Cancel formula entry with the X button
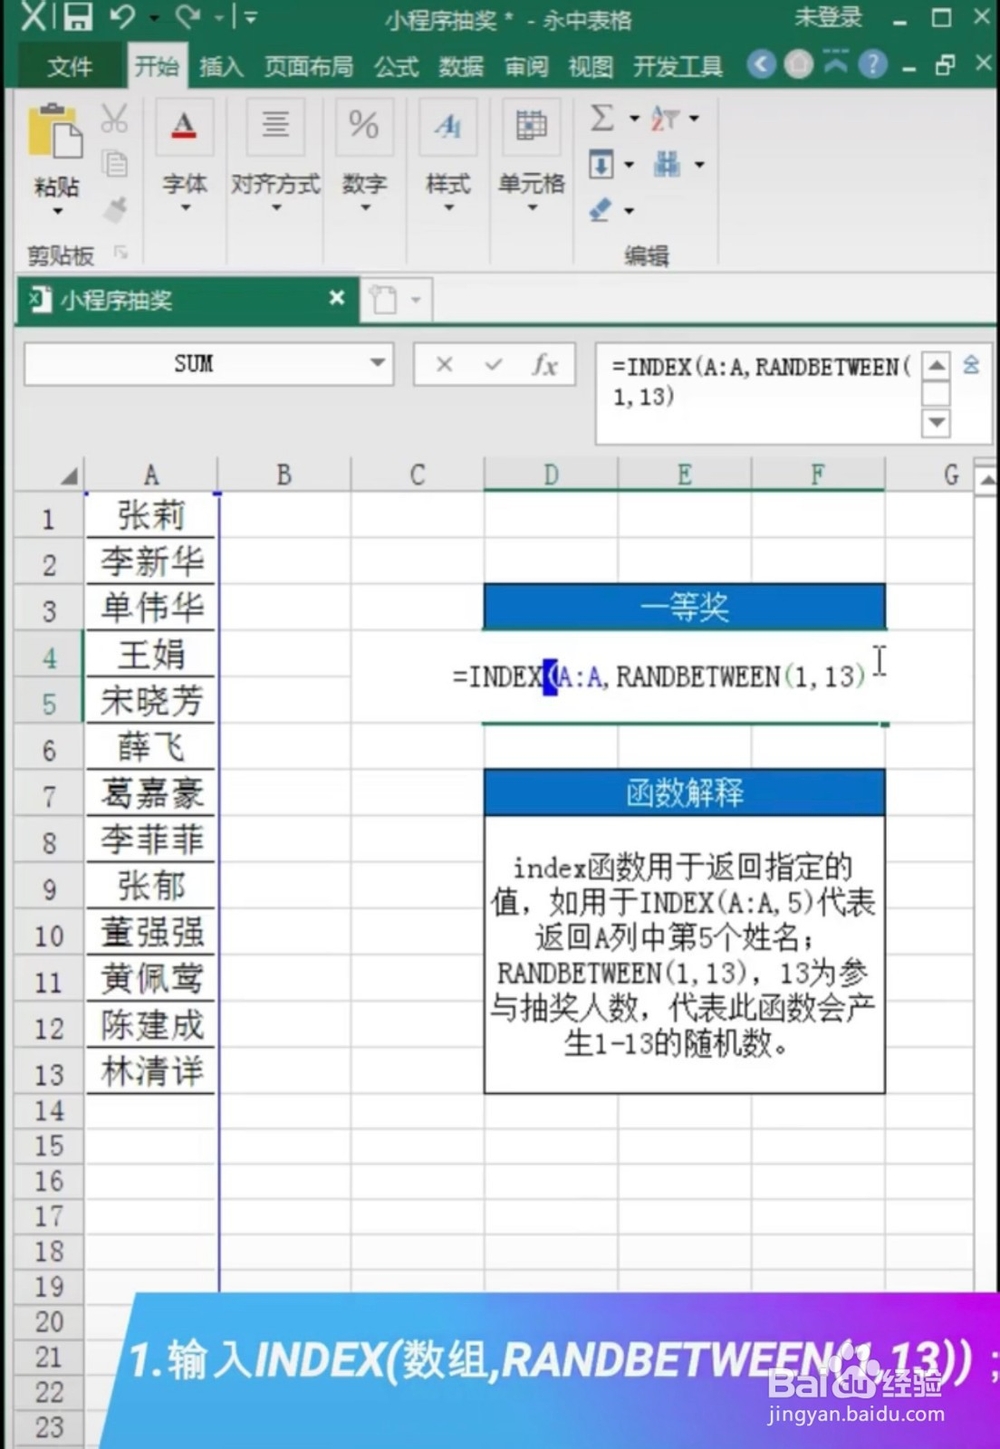 click(444, 365)
